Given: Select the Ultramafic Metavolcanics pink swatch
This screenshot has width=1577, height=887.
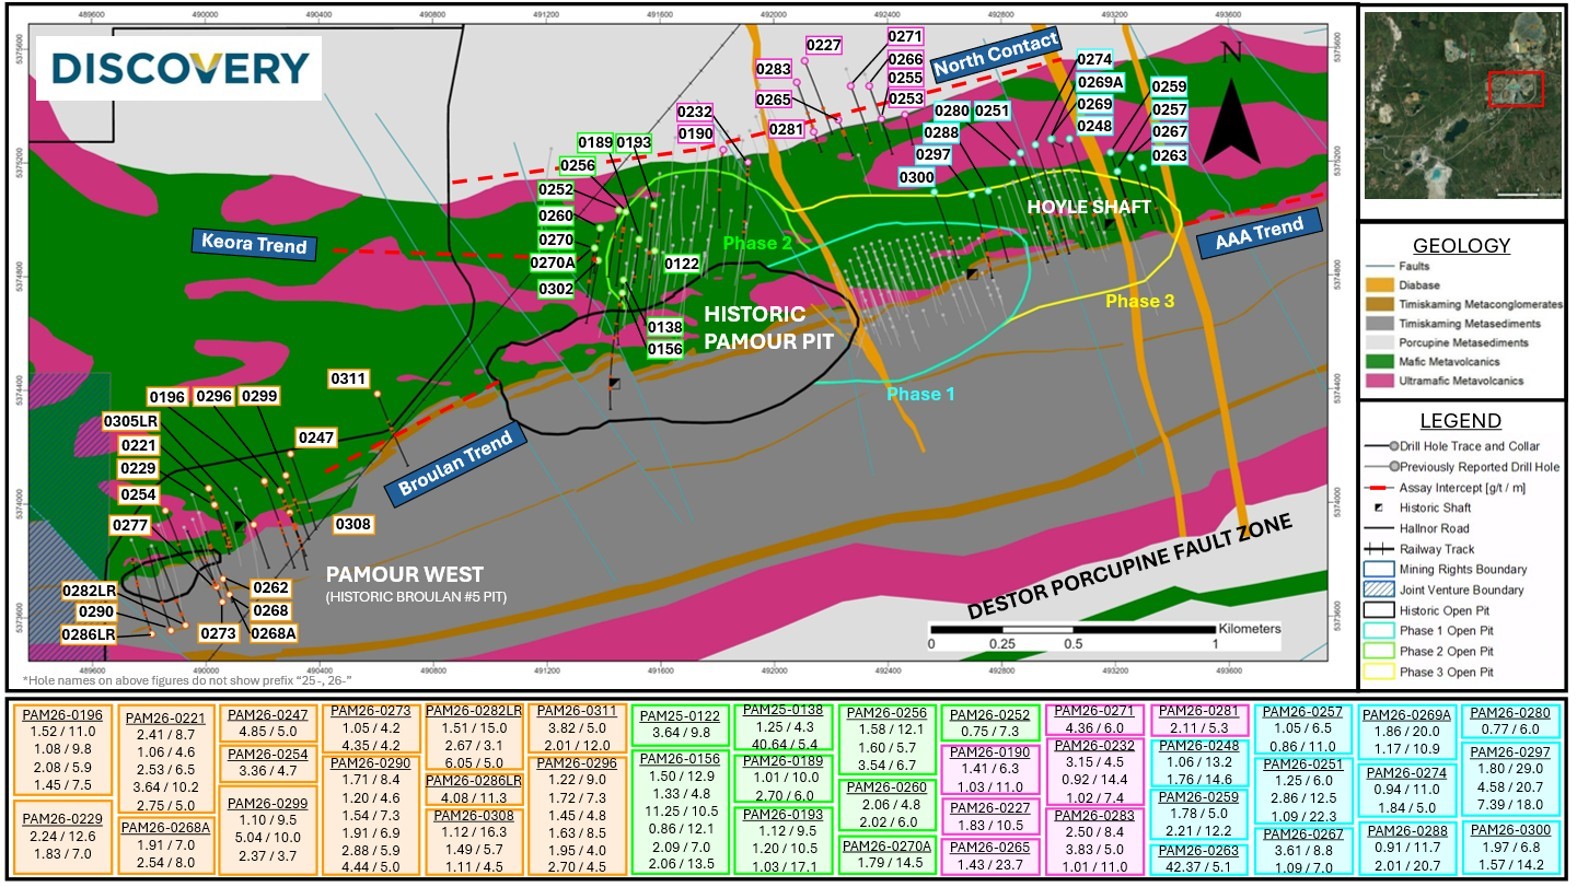Looking at the screenshot, I should point(1379,381).
